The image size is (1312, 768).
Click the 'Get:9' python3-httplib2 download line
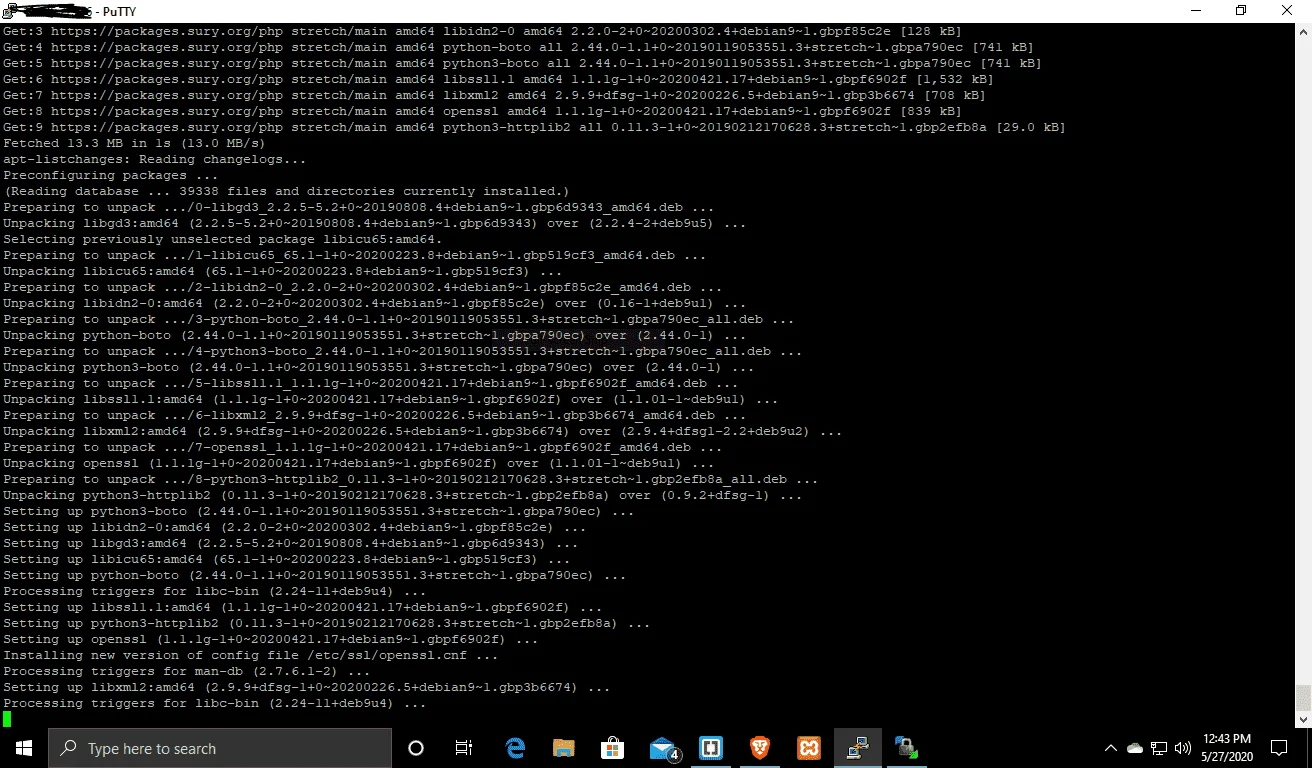tap(535, 127)
